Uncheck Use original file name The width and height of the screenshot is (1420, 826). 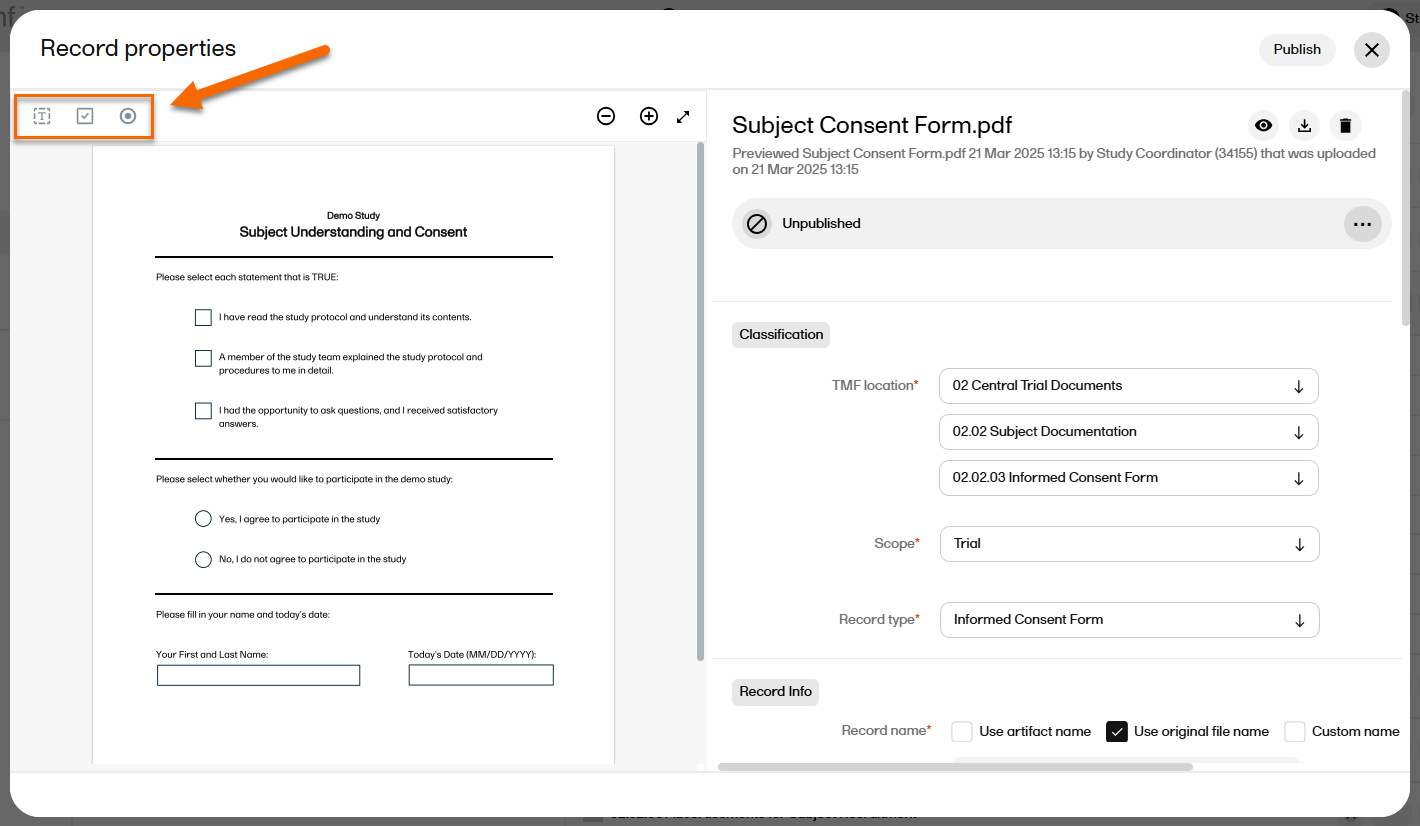(1117, 732)
